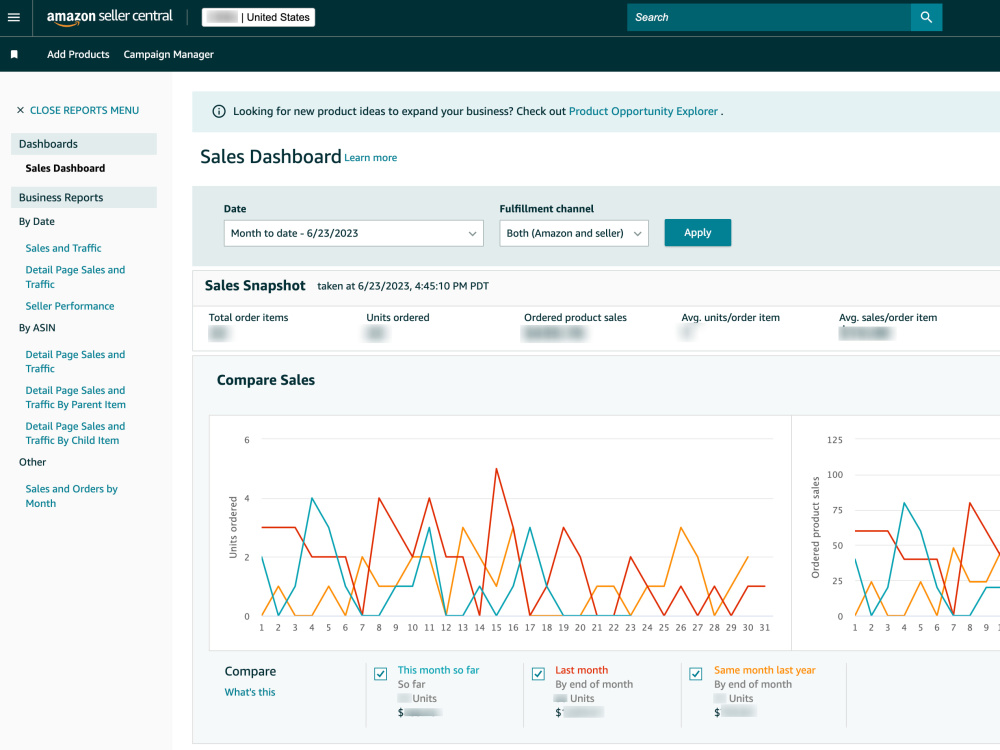Open the Date range dropdown
Viewport: 1000px width, 750px height.
(x=353, y=233)
